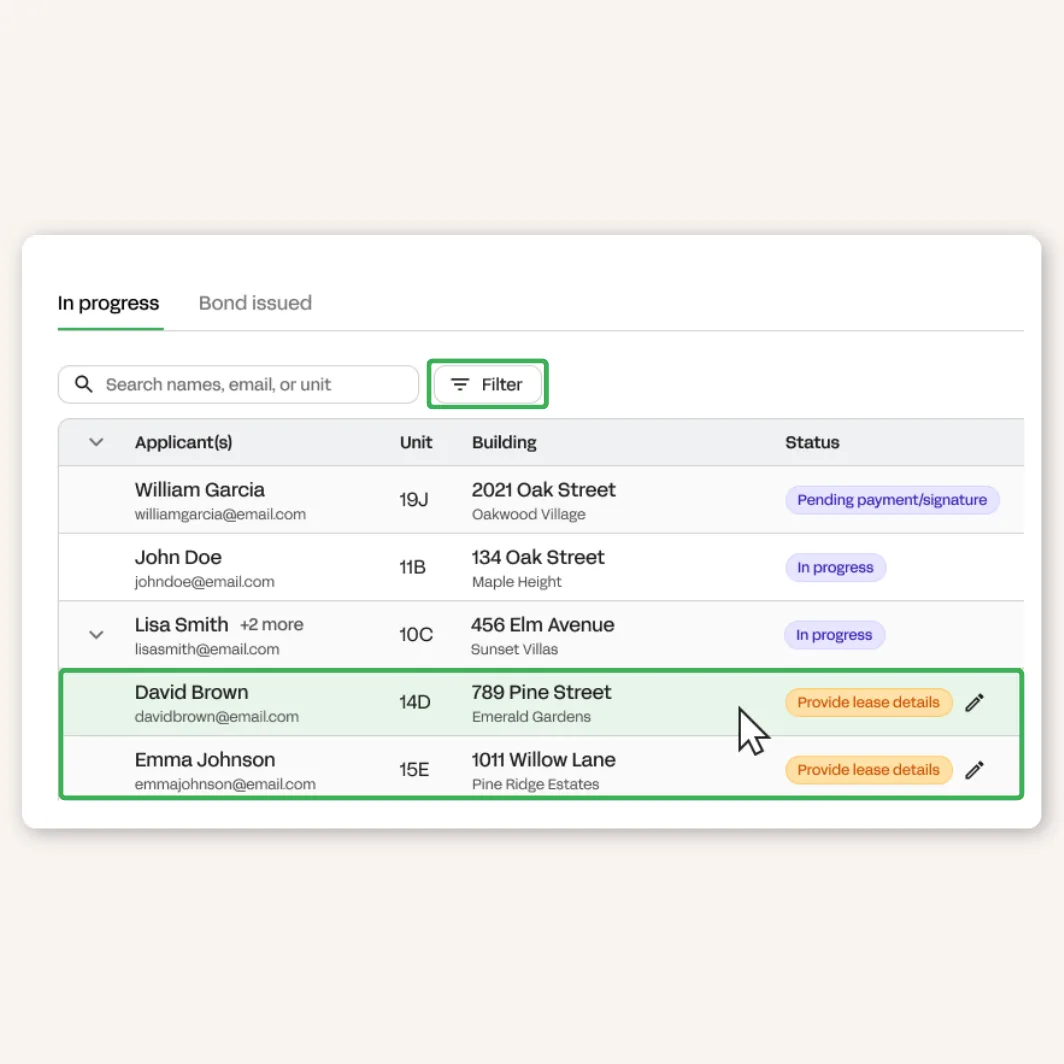Click the edit pencil for Emma Johnson

974,770
